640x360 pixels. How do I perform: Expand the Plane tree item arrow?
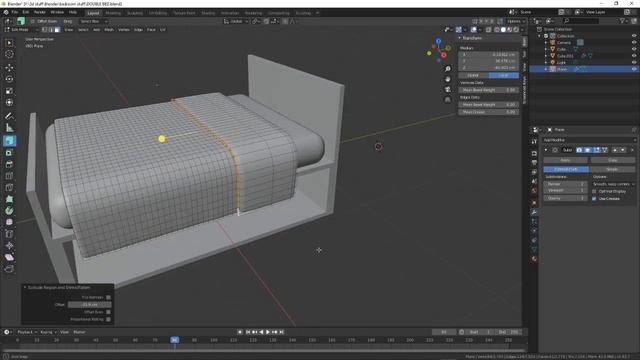546,69
